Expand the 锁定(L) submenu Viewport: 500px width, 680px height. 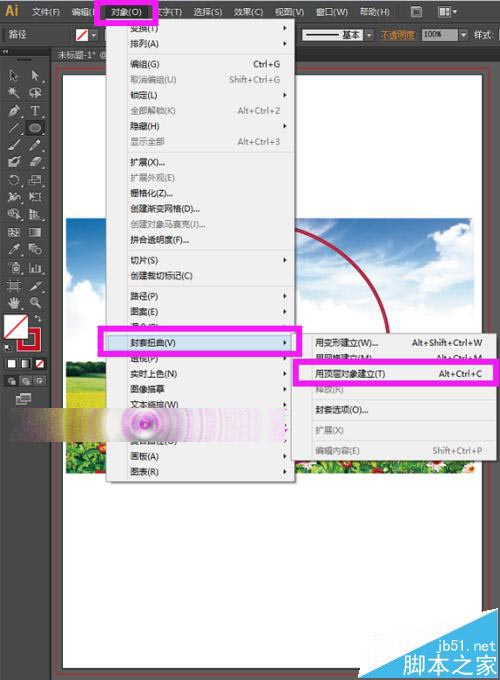[x=200, y=95]
